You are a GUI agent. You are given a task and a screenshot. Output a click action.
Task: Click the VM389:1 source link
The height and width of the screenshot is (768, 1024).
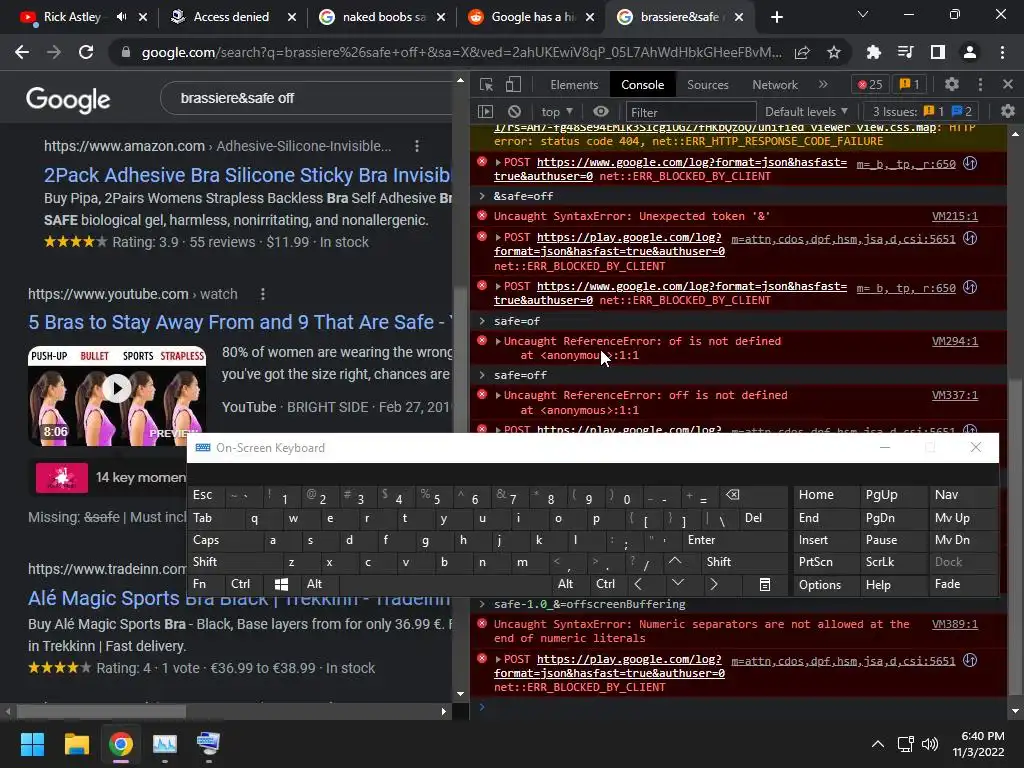[954, 624]
